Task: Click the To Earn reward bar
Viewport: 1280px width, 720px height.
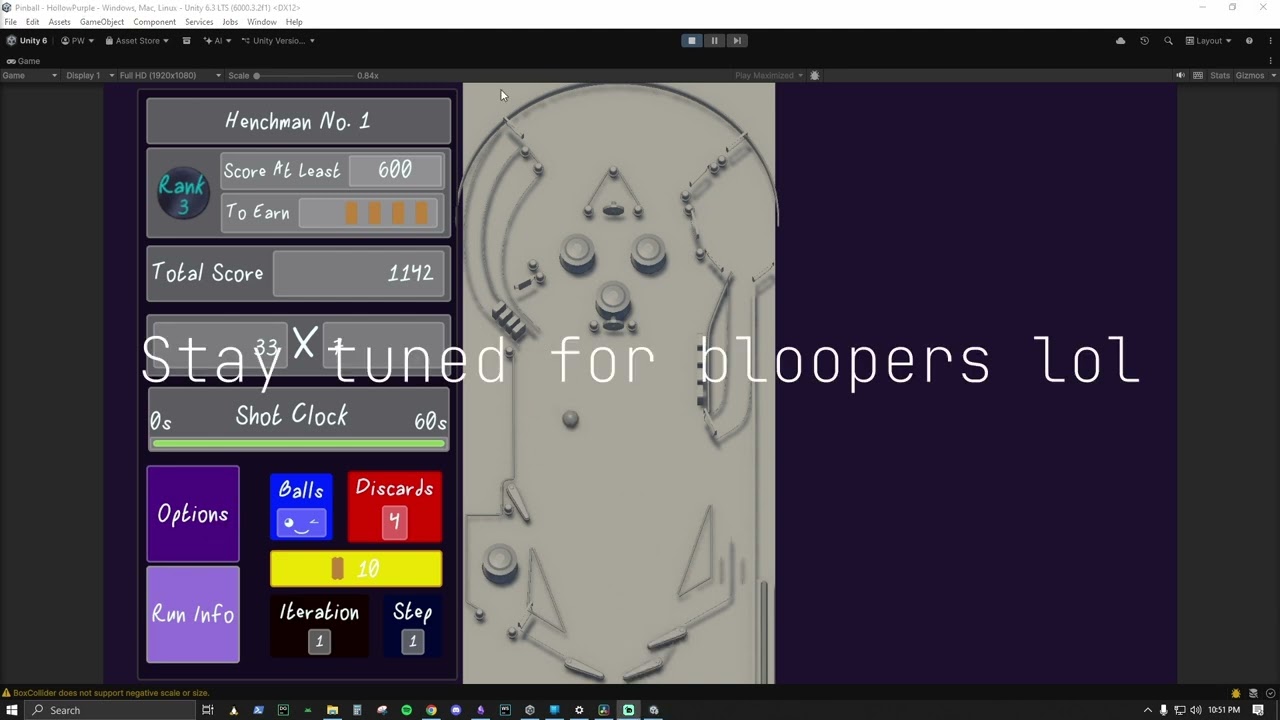Action: pos(369,213)
